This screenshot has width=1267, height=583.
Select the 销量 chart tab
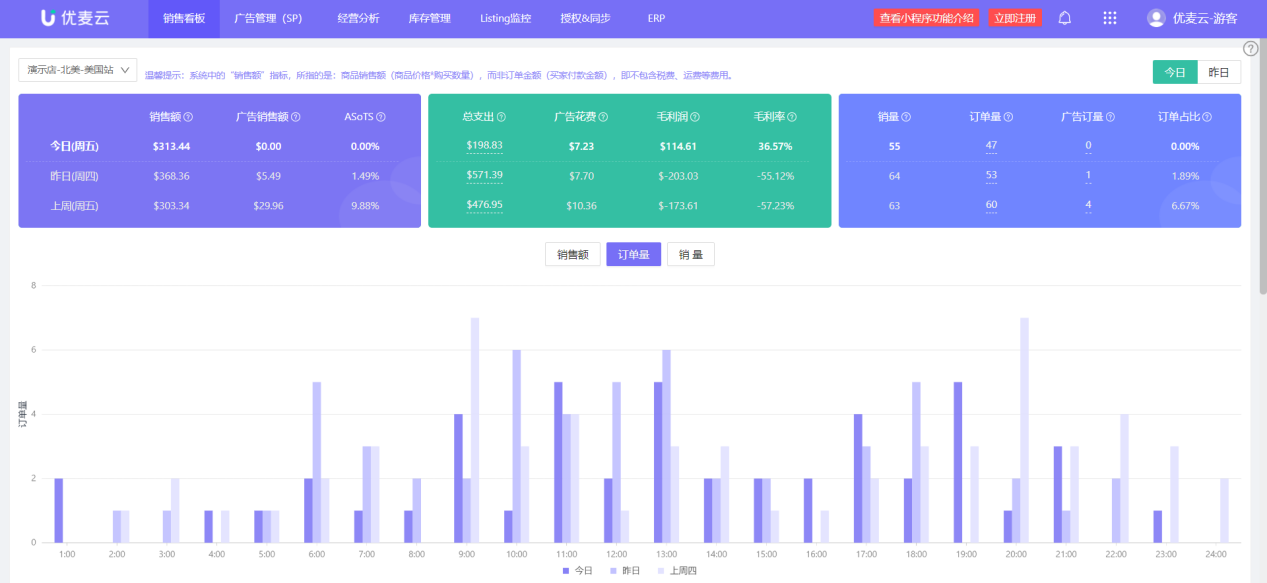(690, 254)
